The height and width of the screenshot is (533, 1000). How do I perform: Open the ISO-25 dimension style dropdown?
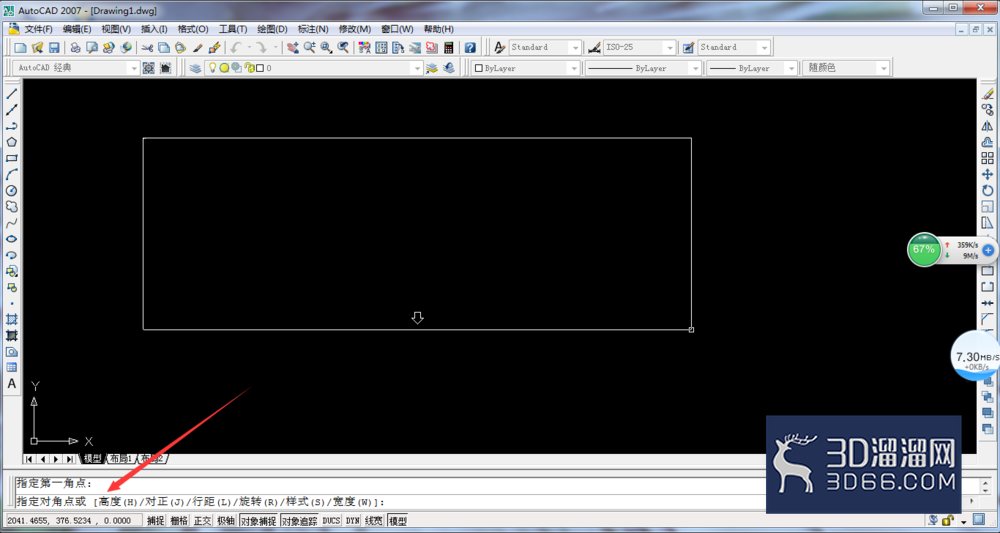coord(669,48)
